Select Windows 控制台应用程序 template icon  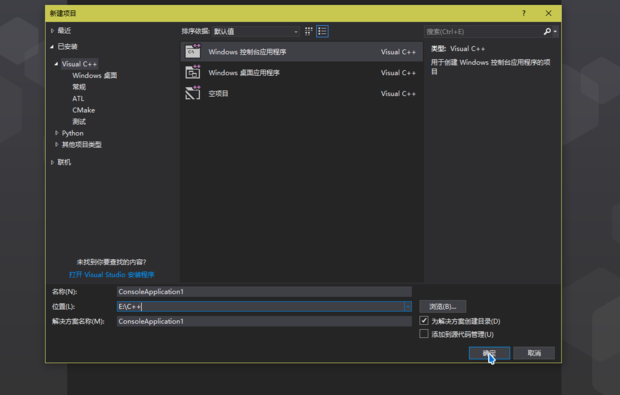193,51
